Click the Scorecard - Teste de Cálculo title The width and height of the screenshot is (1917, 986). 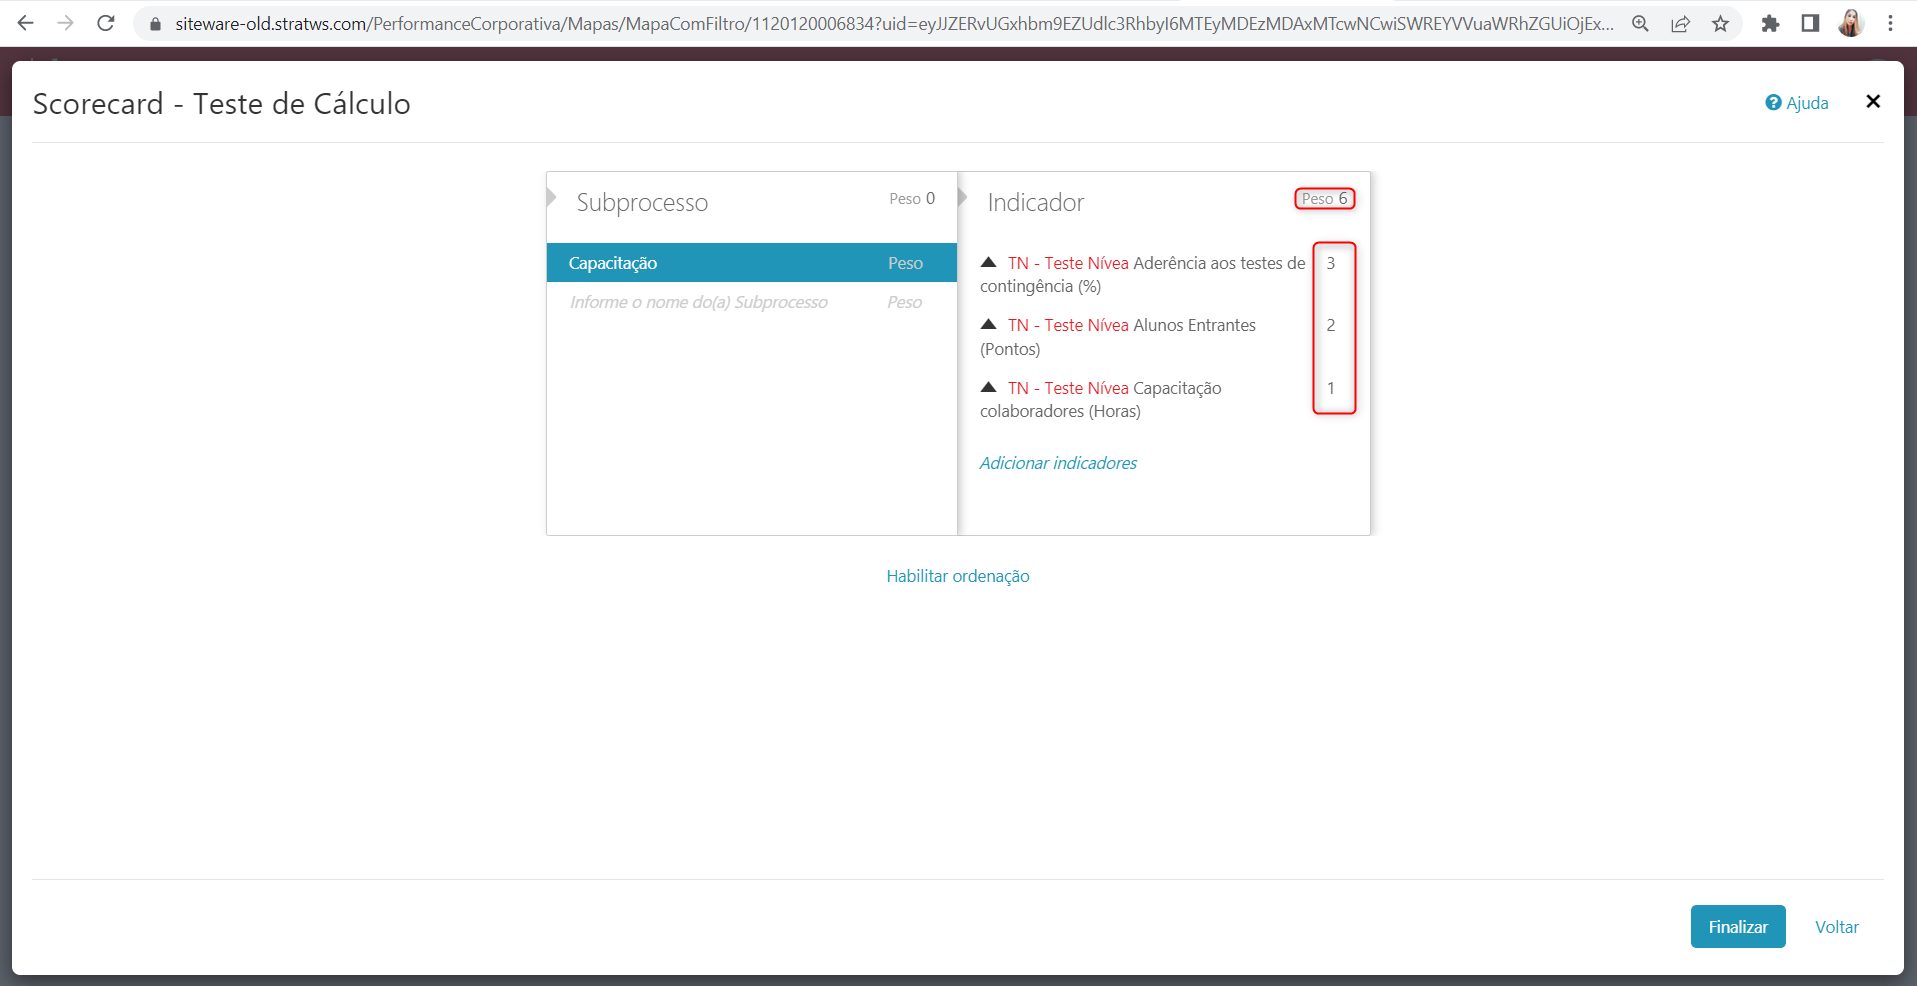222,104
